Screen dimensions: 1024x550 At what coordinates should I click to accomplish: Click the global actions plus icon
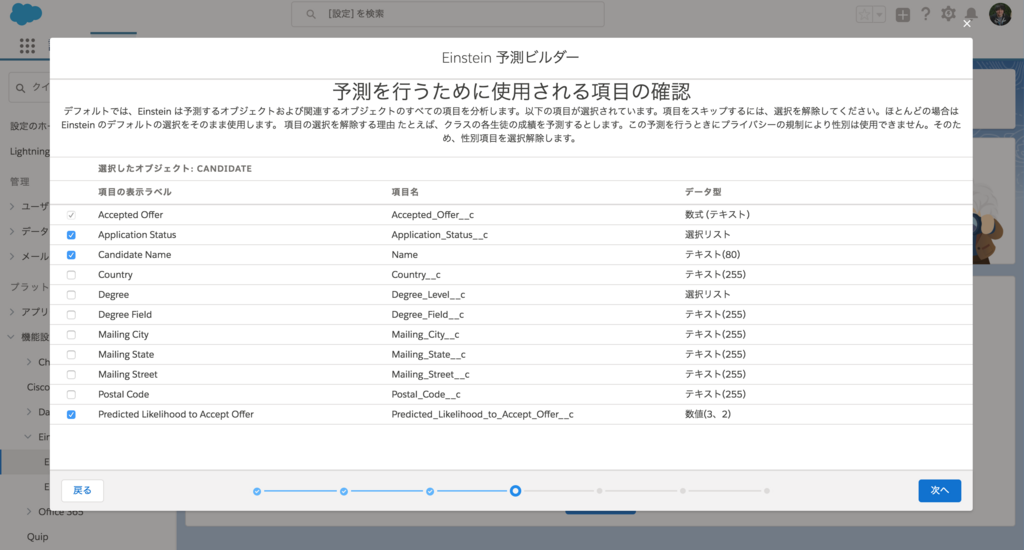coord(903,14)
